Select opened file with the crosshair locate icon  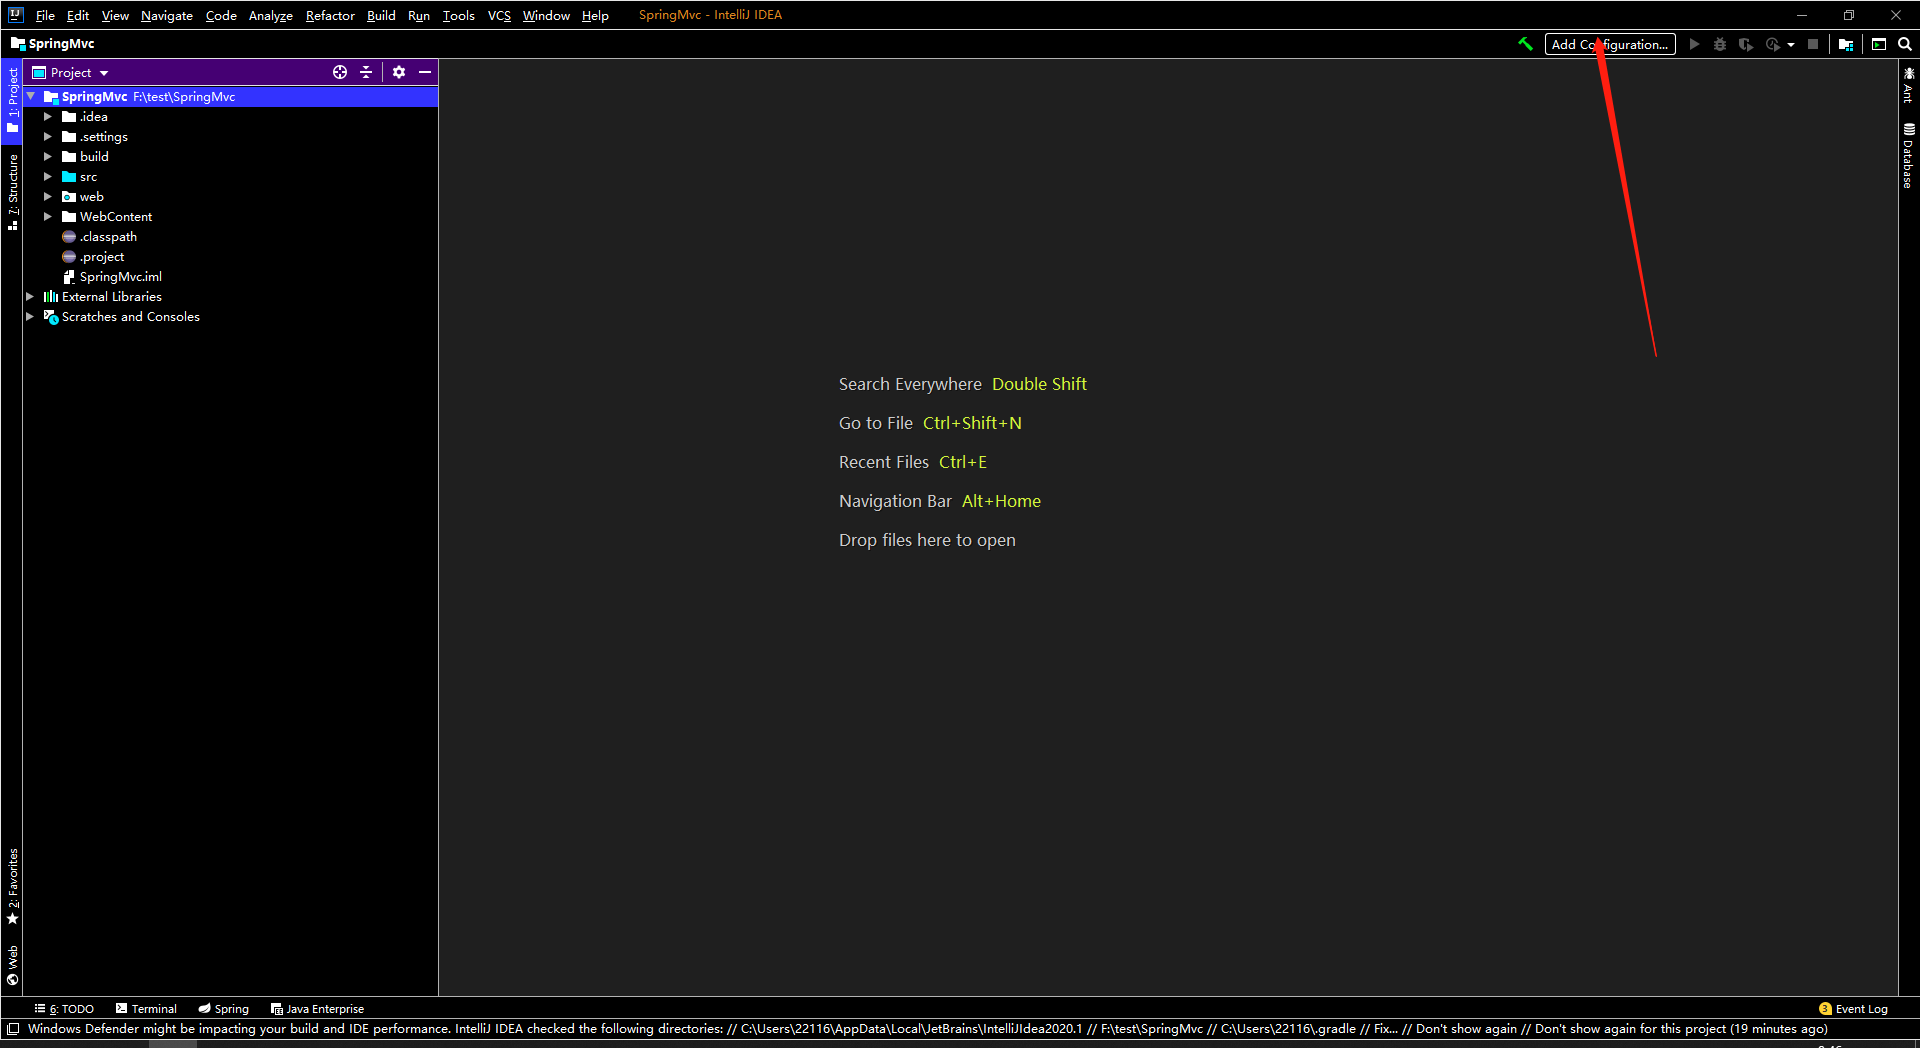pyautogui.click(x=340, y=72)
